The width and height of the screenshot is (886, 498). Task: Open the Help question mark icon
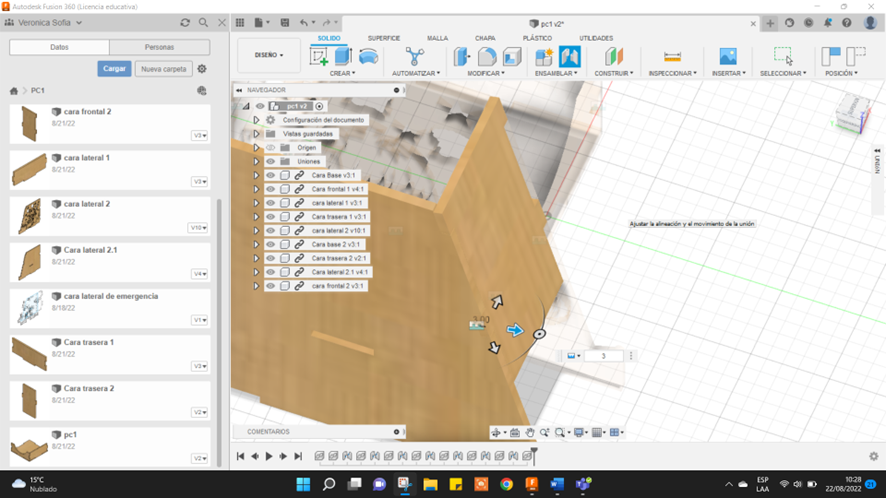(x=846, y=23)
